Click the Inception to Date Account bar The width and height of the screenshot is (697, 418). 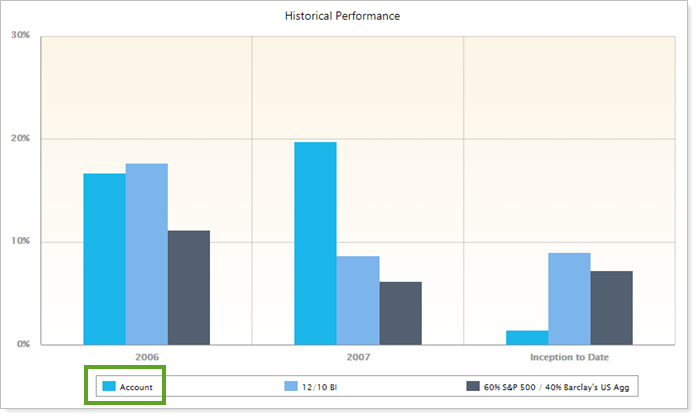click(526, 338)
